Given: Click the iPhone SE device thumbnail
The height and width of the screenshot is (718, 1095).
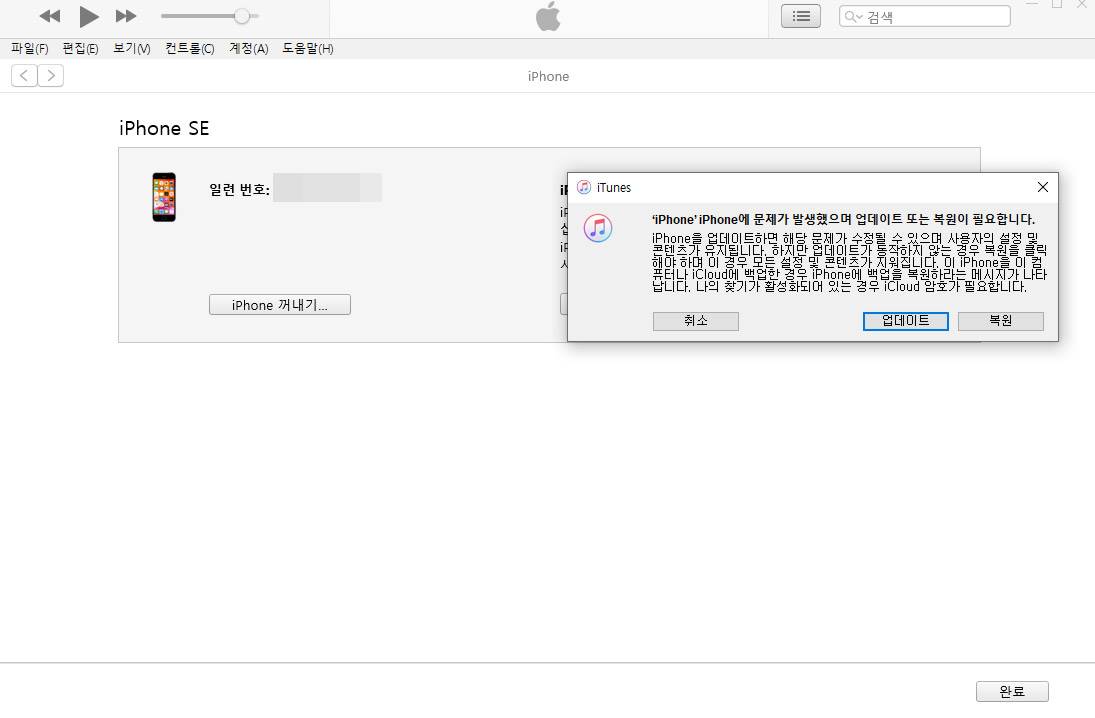Looking at the screenshot, I should click(x=164, y=197).
